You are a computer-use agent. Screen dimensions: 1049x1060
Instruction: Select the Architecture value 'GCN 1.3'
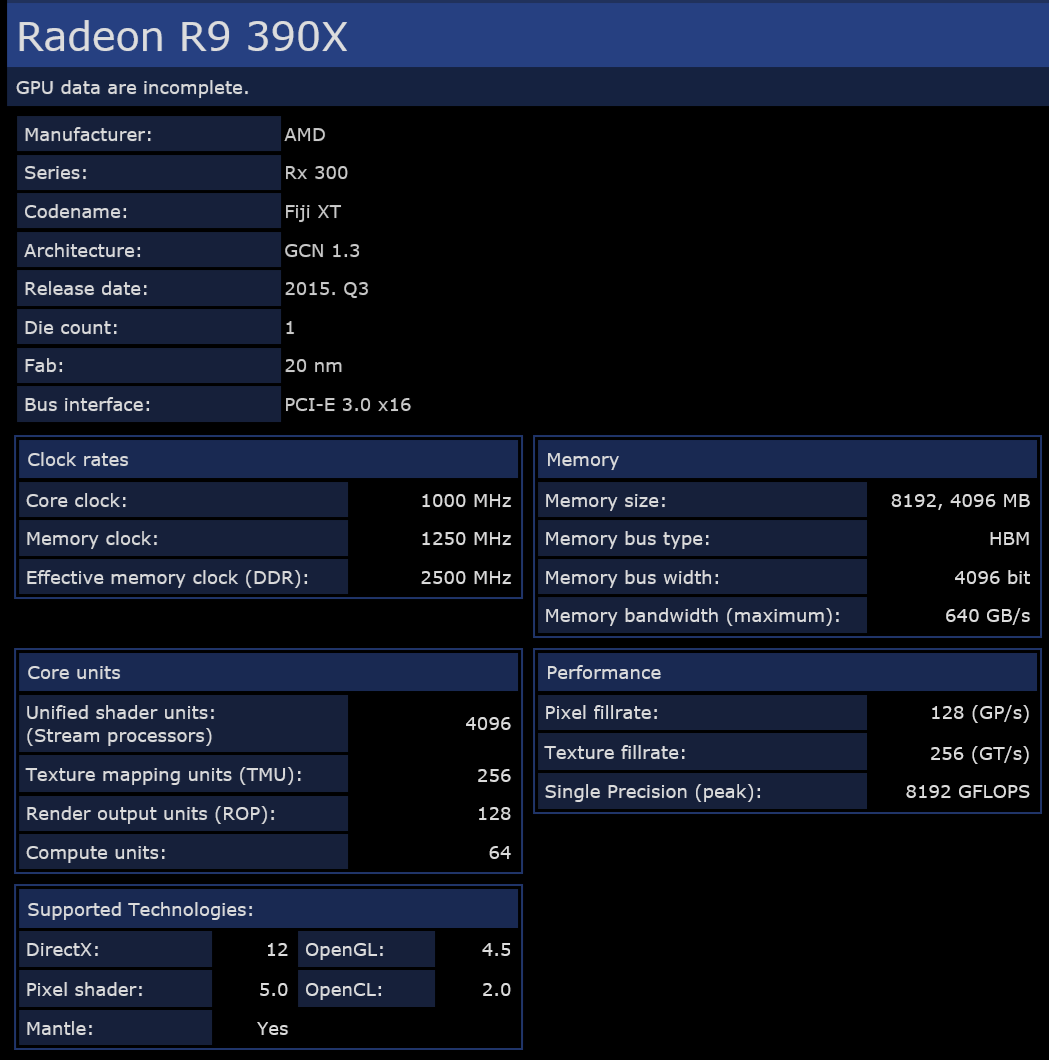(x=322, y=251)
